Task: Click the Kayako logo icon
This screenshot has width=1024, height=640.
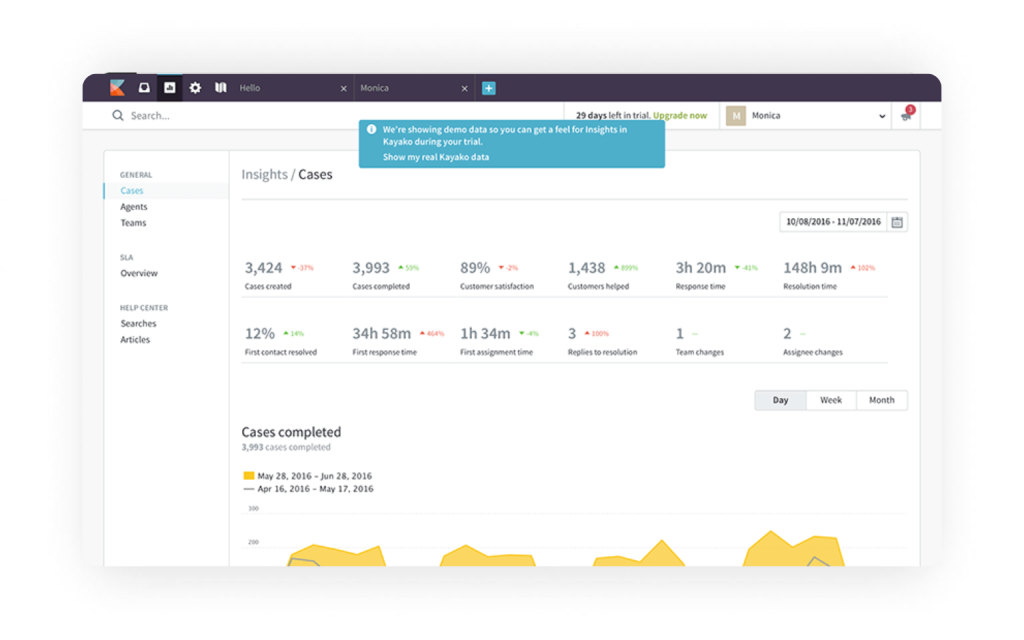Action: 117,87
